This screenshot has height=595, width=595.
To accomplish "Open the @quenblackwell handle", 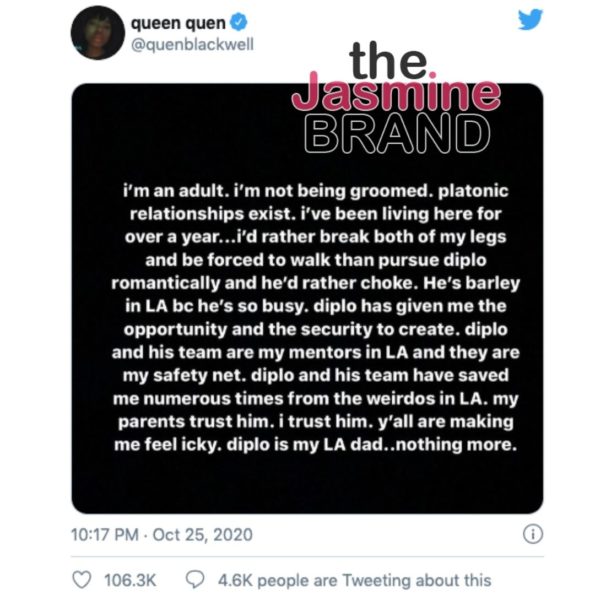I will click(x=192, y=45).
